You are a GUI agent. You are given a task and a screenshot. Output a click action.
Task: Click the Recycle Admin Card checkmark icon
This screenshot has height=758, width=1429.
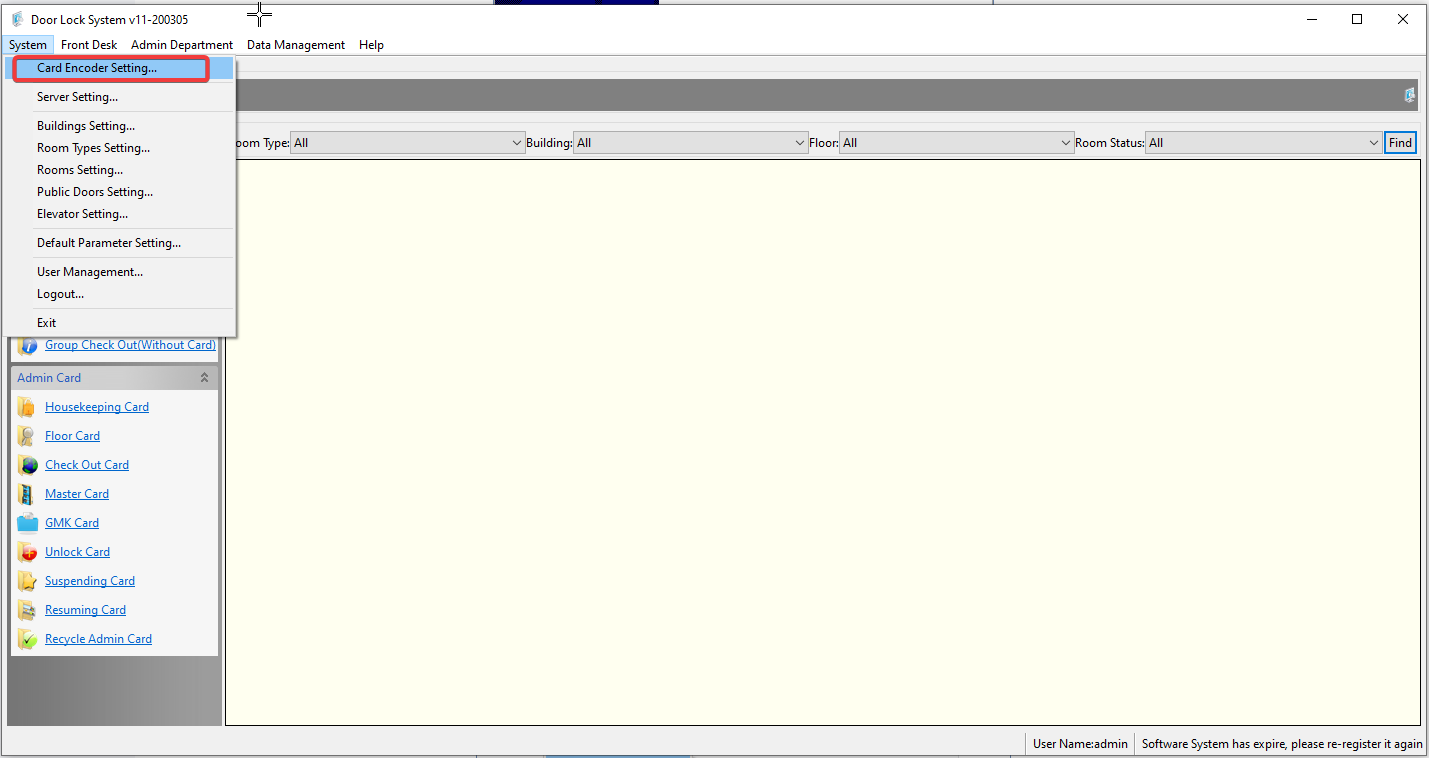coord(27,639)
